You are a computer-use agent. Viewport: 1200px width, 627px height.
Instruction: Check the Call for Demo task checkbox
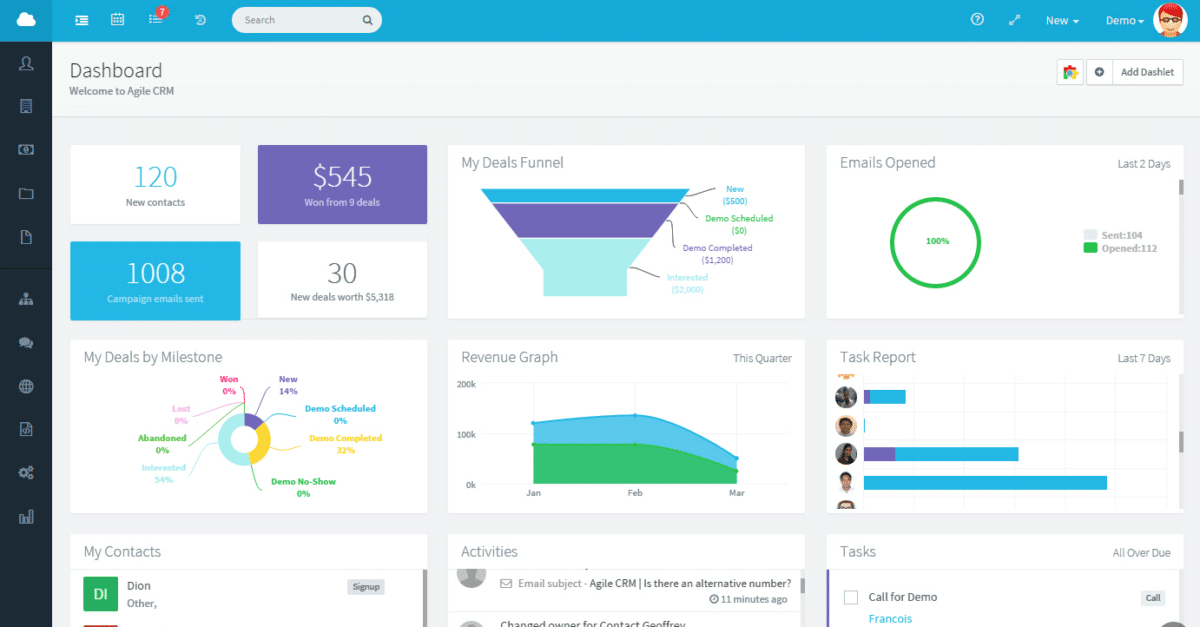pyautogui.click(x=850, y=597)
